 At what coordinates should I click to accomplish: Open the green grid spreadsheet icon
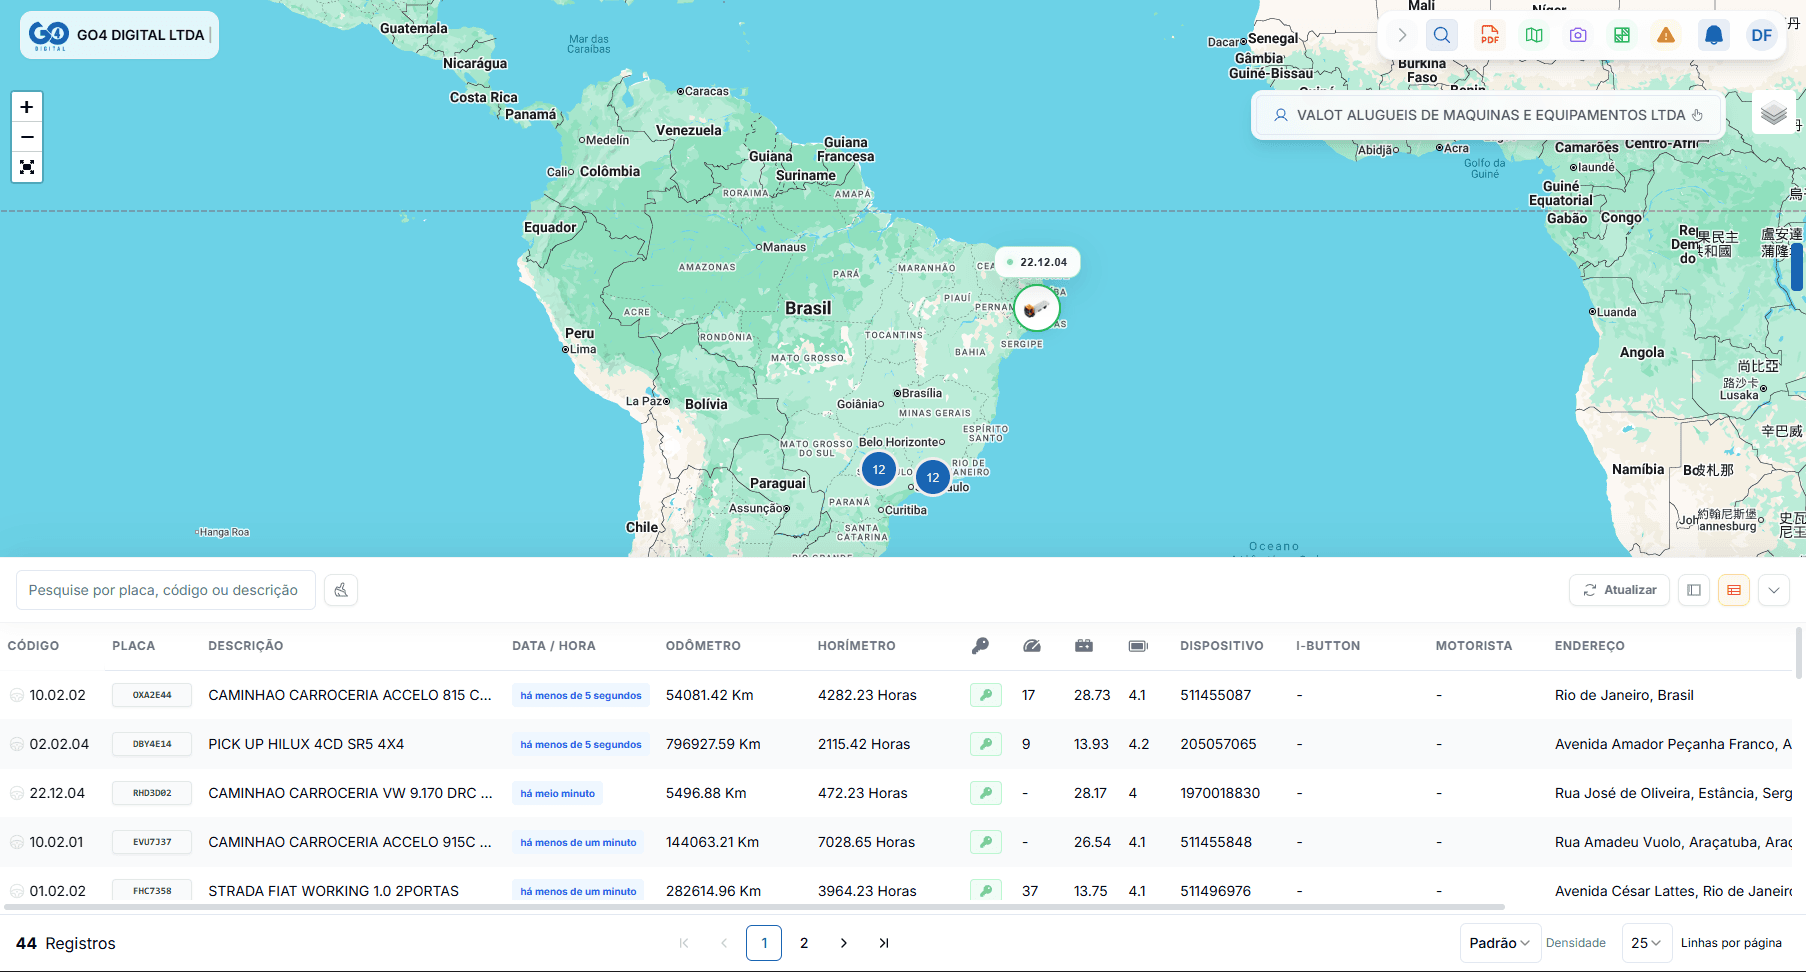click(1622, 35)
